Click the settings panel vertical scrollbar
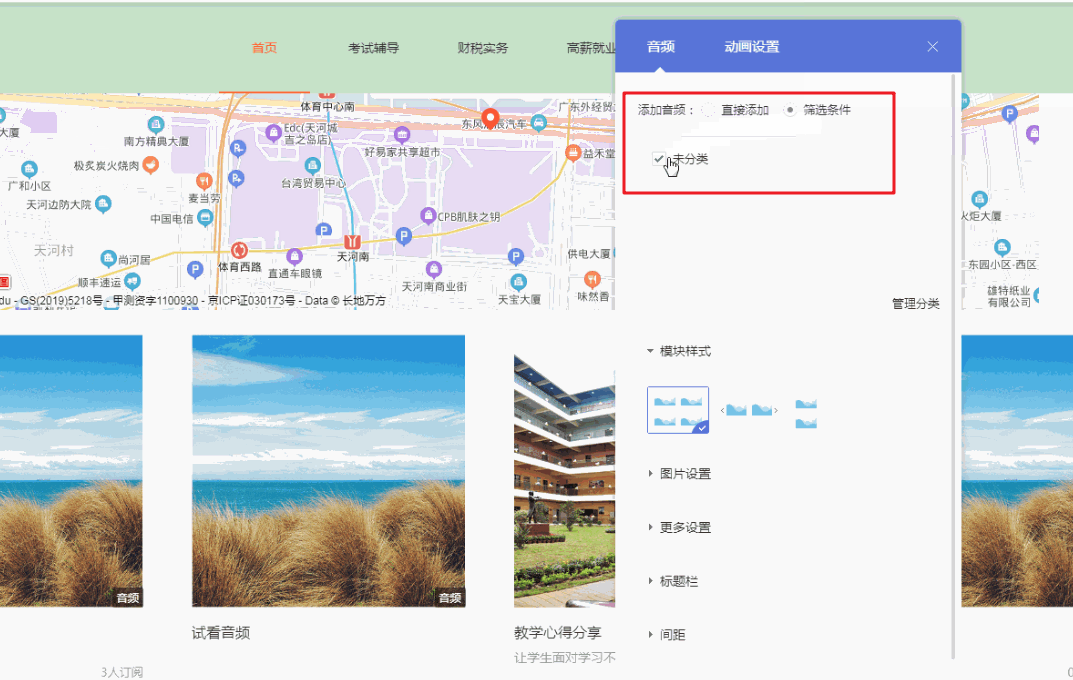The width and height of the screenshot is (1073, 680). tap(953, 366)
